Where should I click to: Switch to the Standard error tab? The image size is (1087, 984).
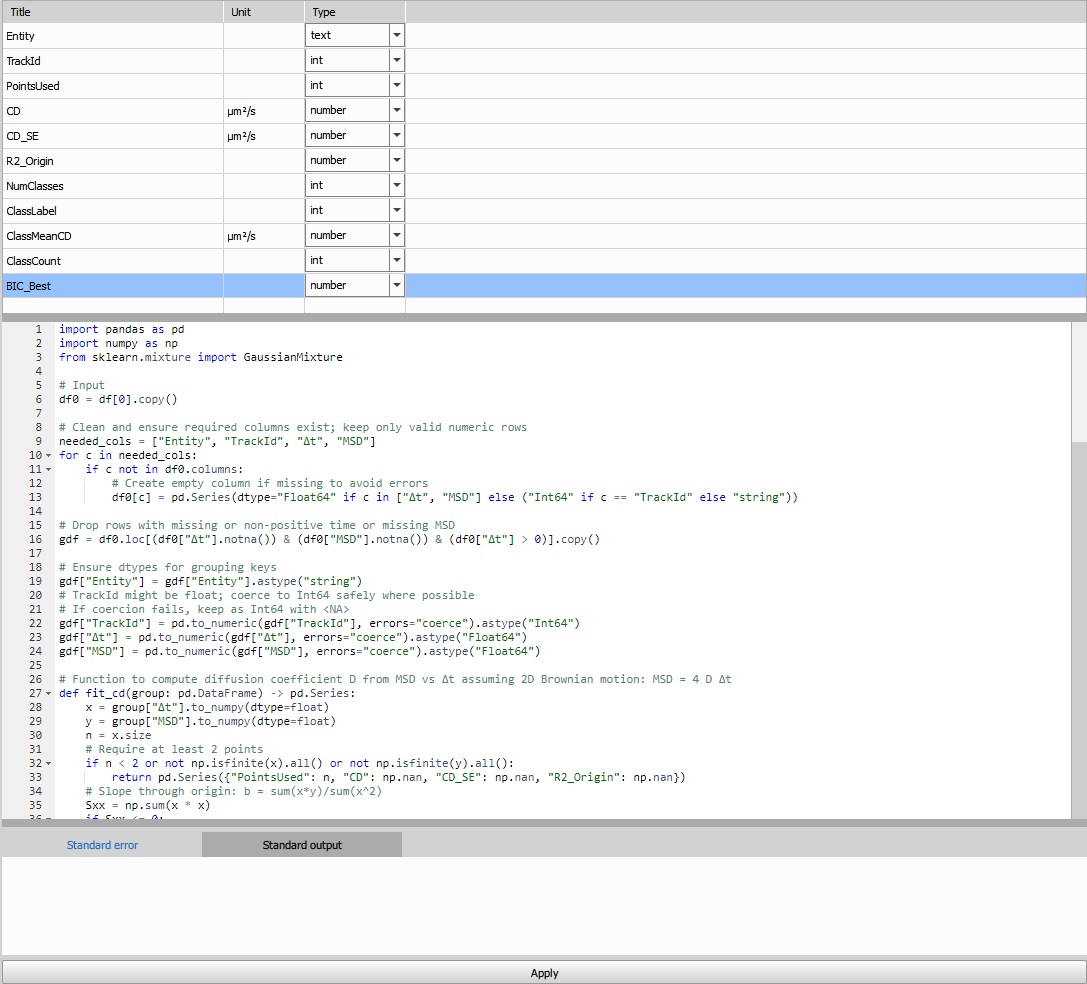[102, 845]
